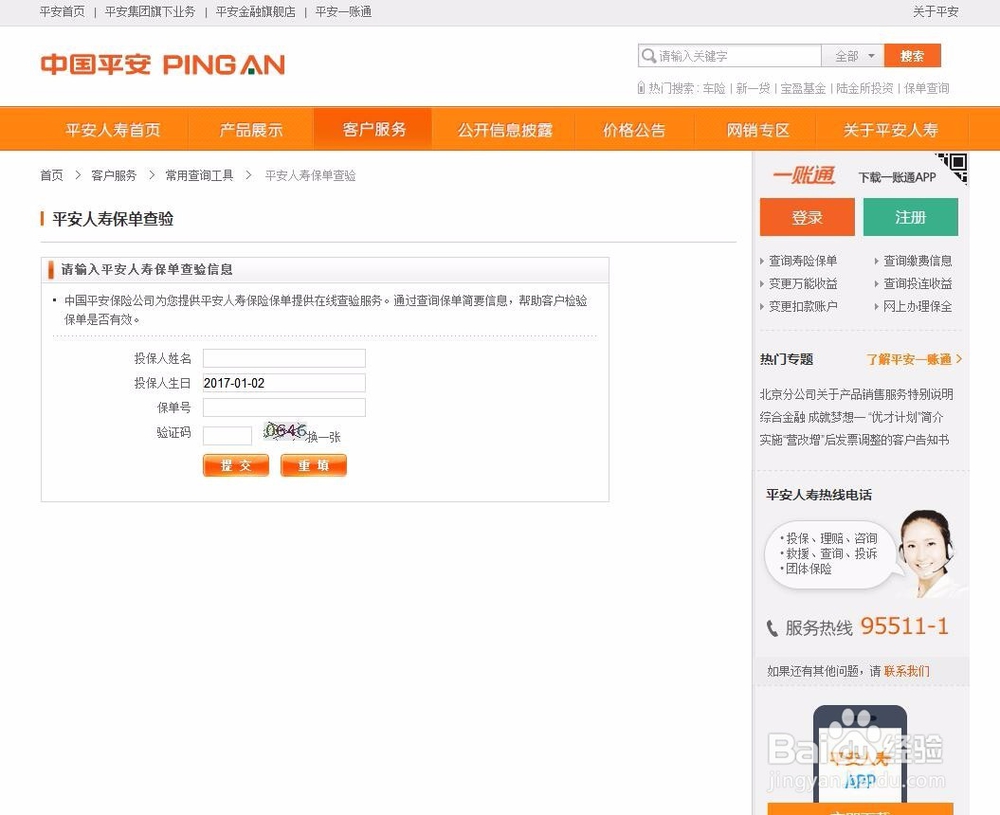Click the 登录 button
Viewport: 1000px width, 815px height.
point(807,217)
